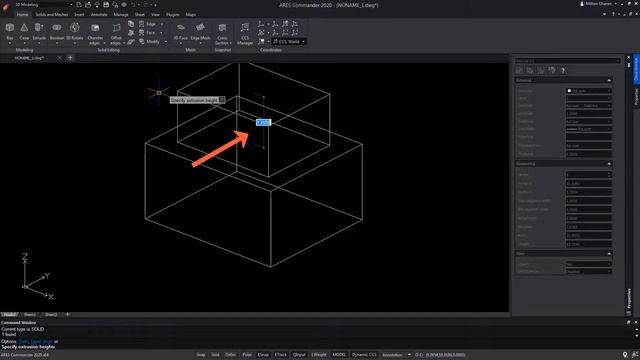Activate the Extrude tool
The width and height of the screenshot is (640, 360).
coord(39,31)
